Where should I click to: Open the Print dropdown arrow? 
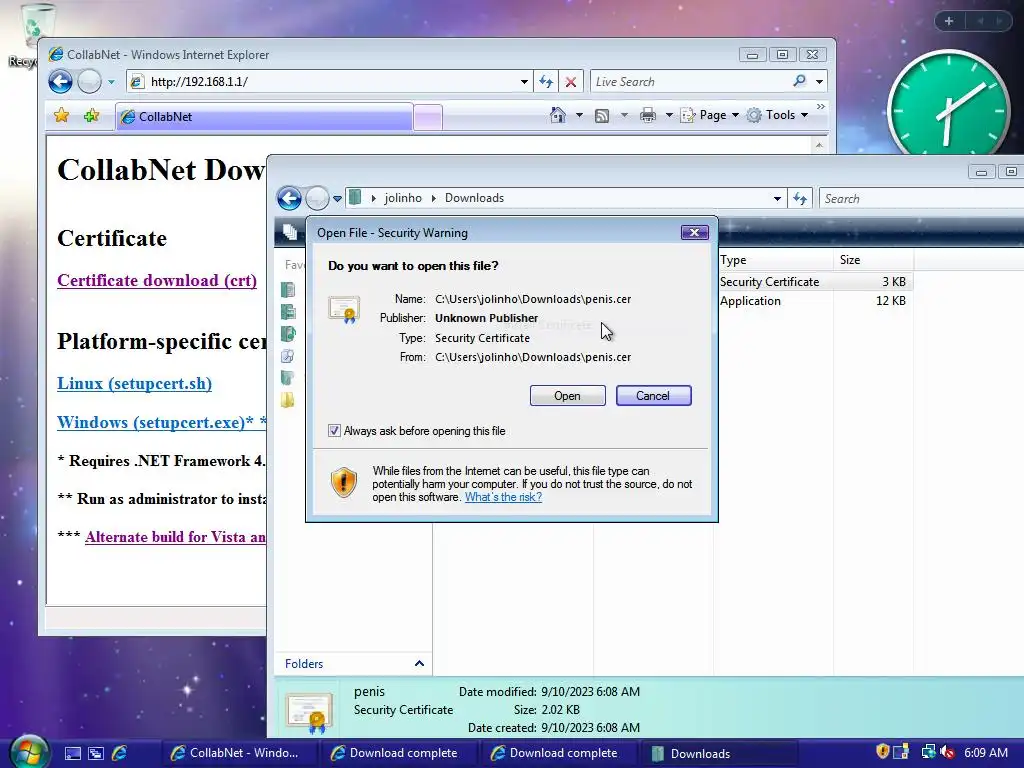pos(669,116)
